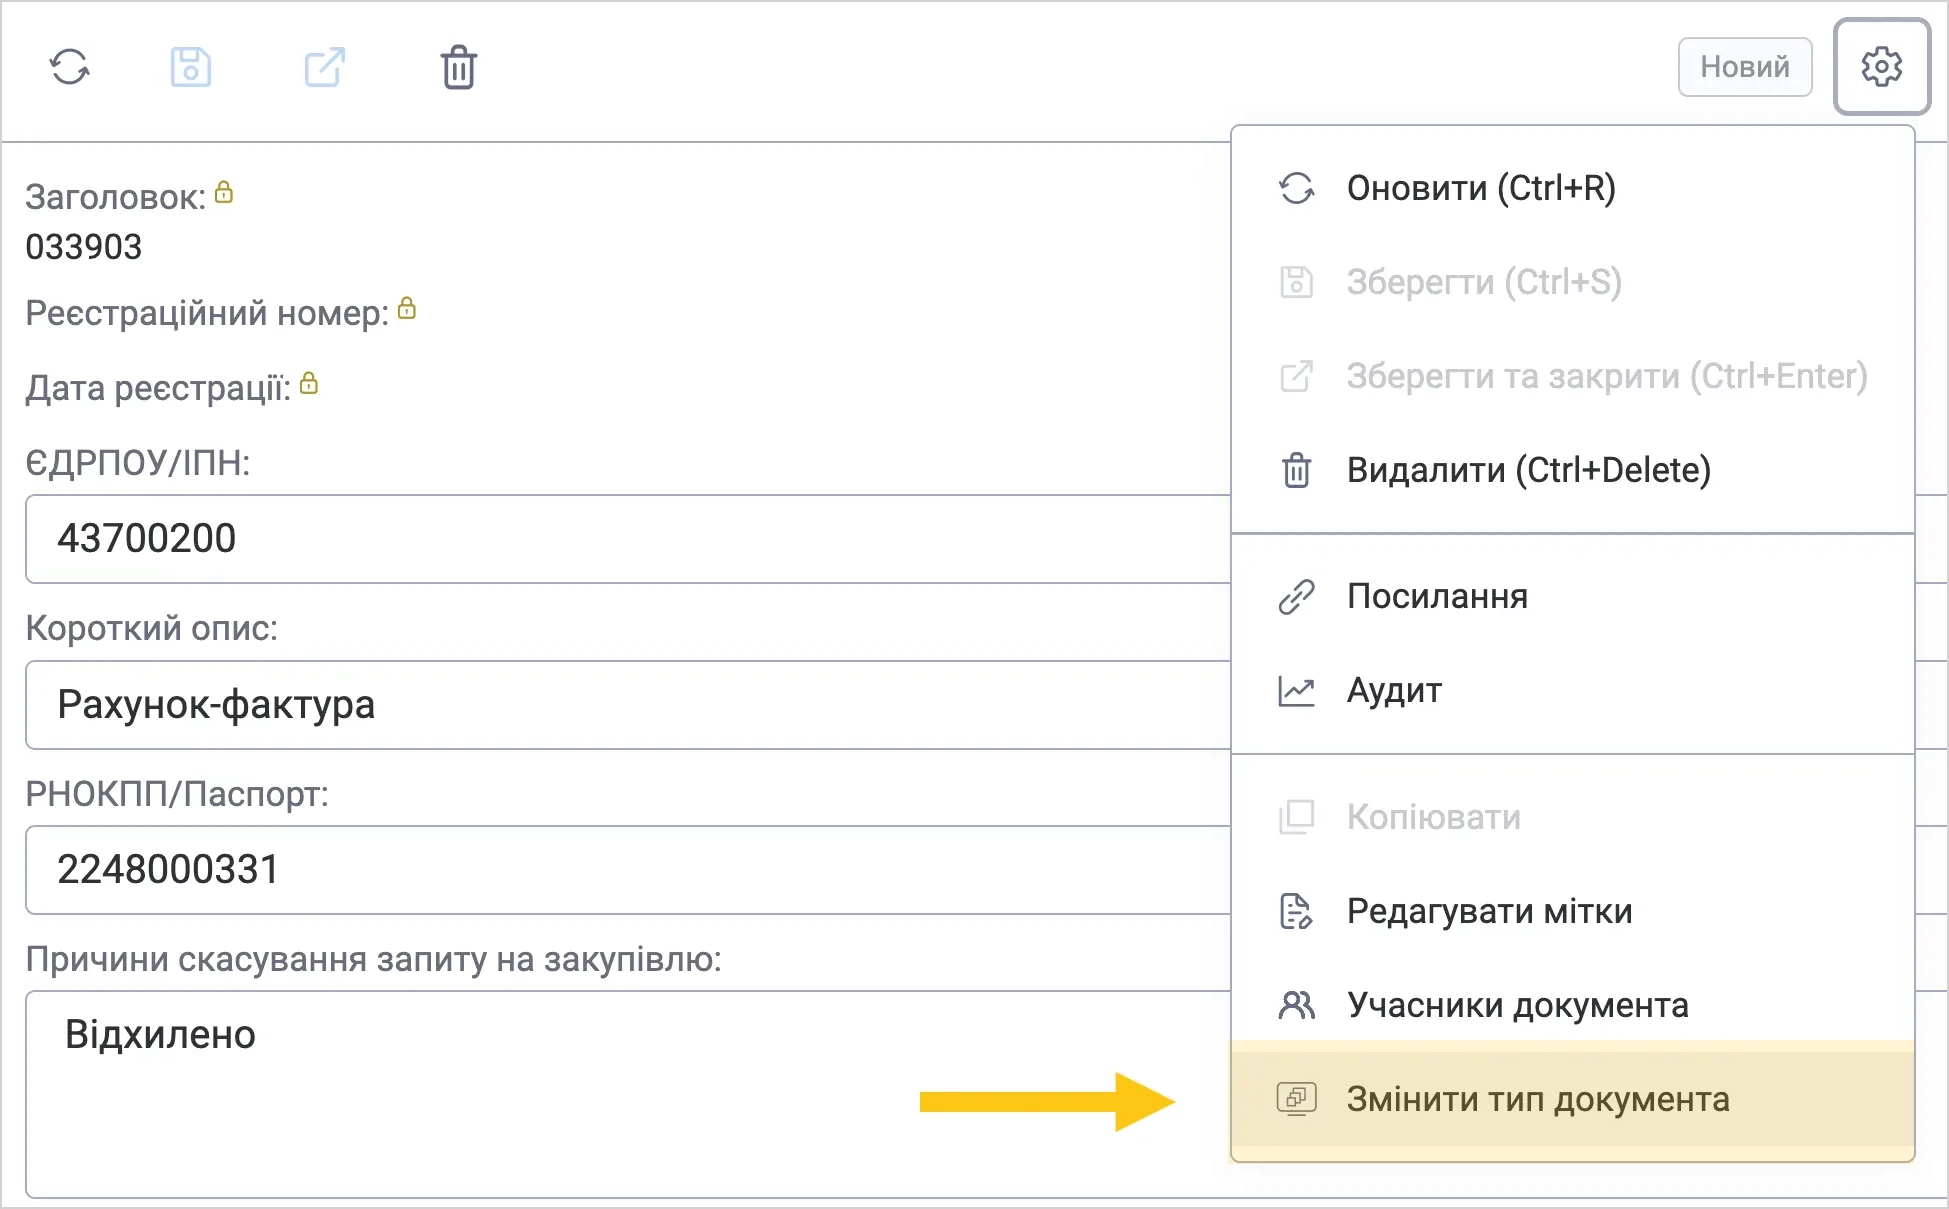Click the Новий status button
This screenshot has height=1209, width=1949.
[1745, 67]
